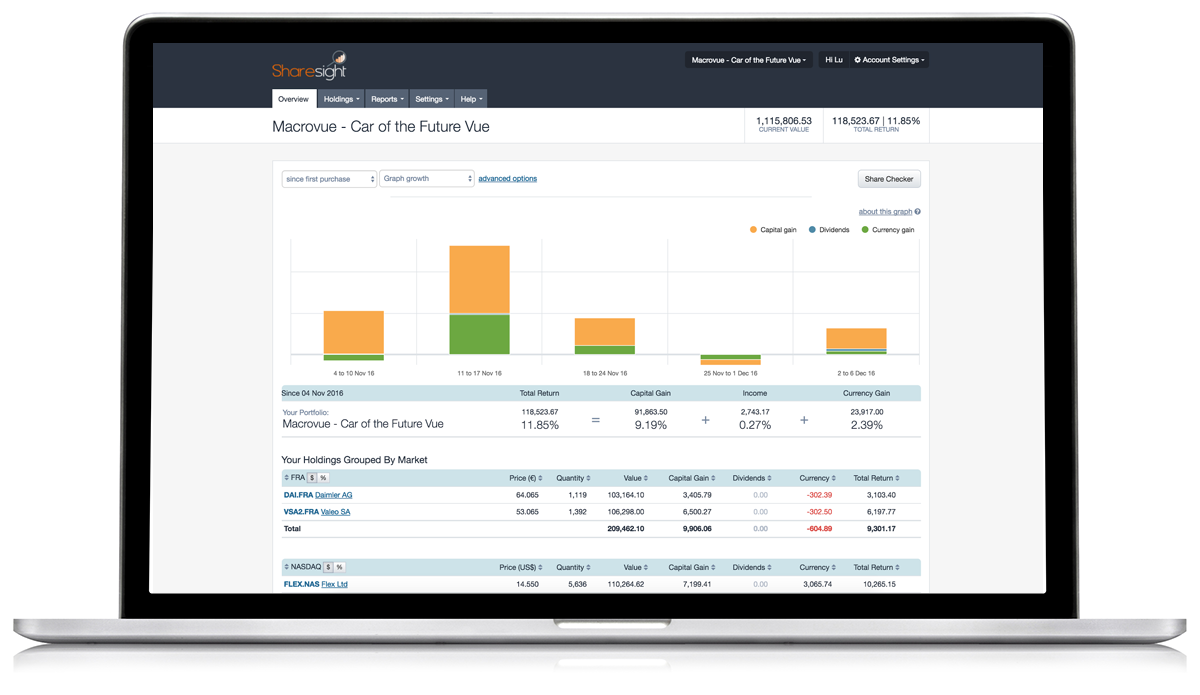This screenshot has width=1200, height=695.
Task: Open the Reports menu
Action: (x=386, y=99)
